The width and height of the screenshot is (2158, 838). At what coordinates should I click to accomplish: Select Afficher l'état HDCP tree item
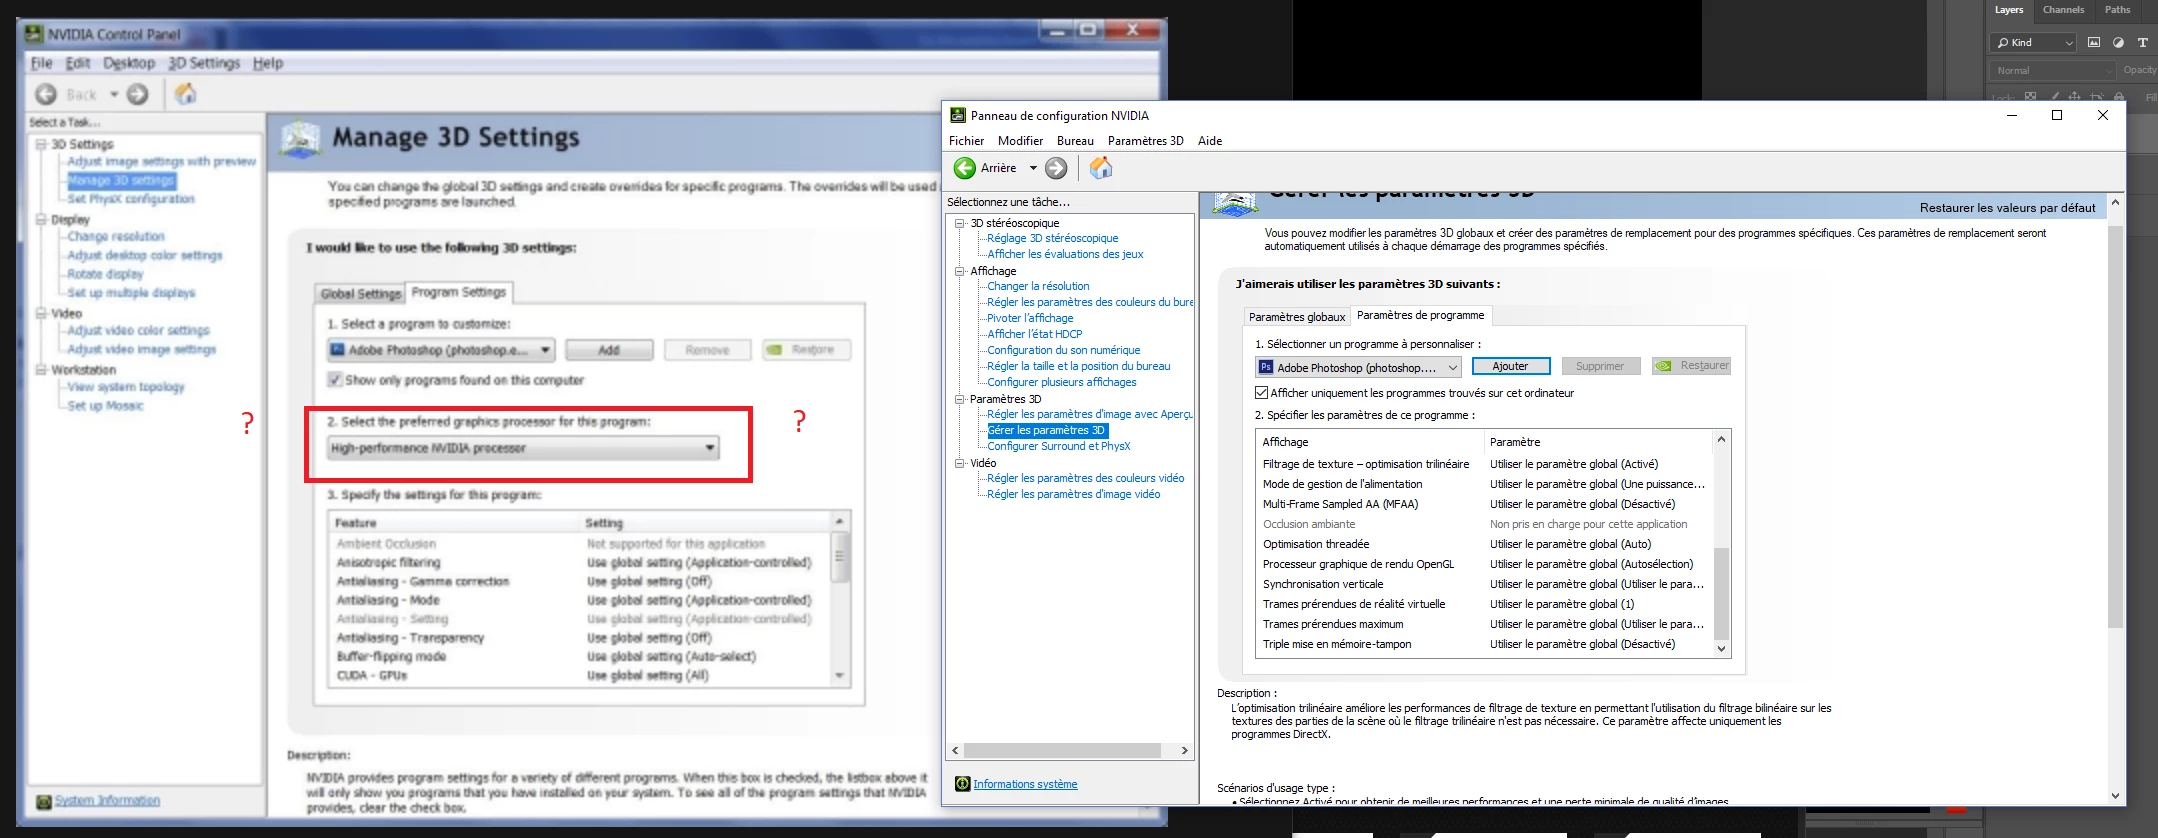(1035, 334)
